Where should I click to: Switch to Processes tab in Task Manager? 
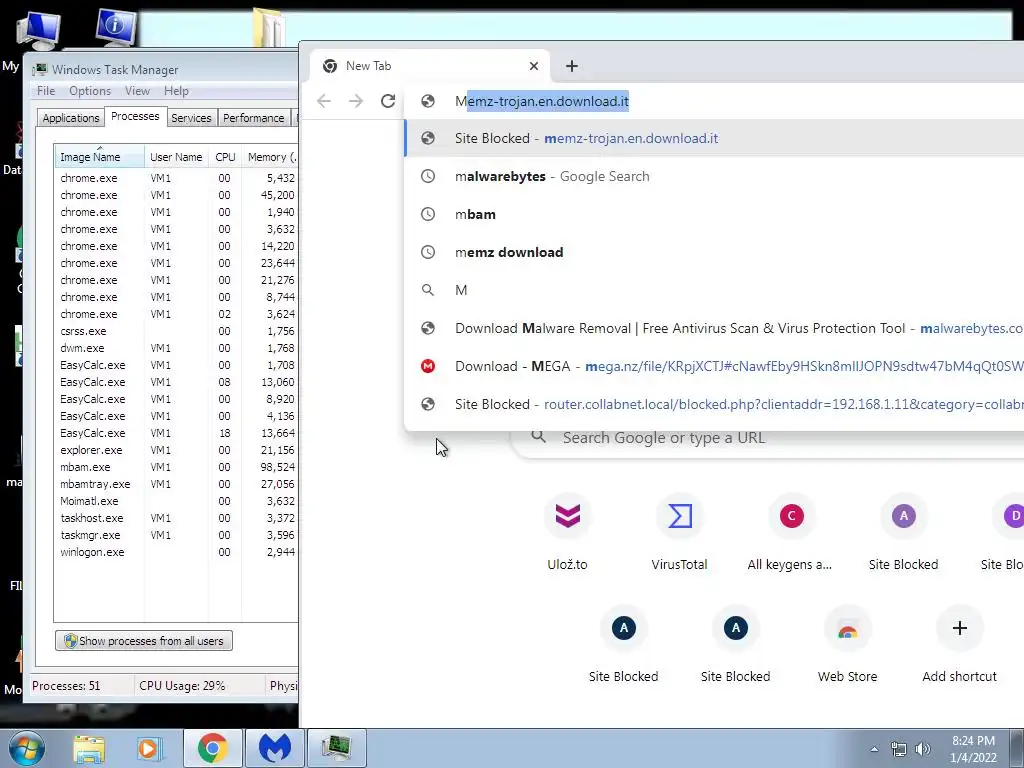(135, 116)
